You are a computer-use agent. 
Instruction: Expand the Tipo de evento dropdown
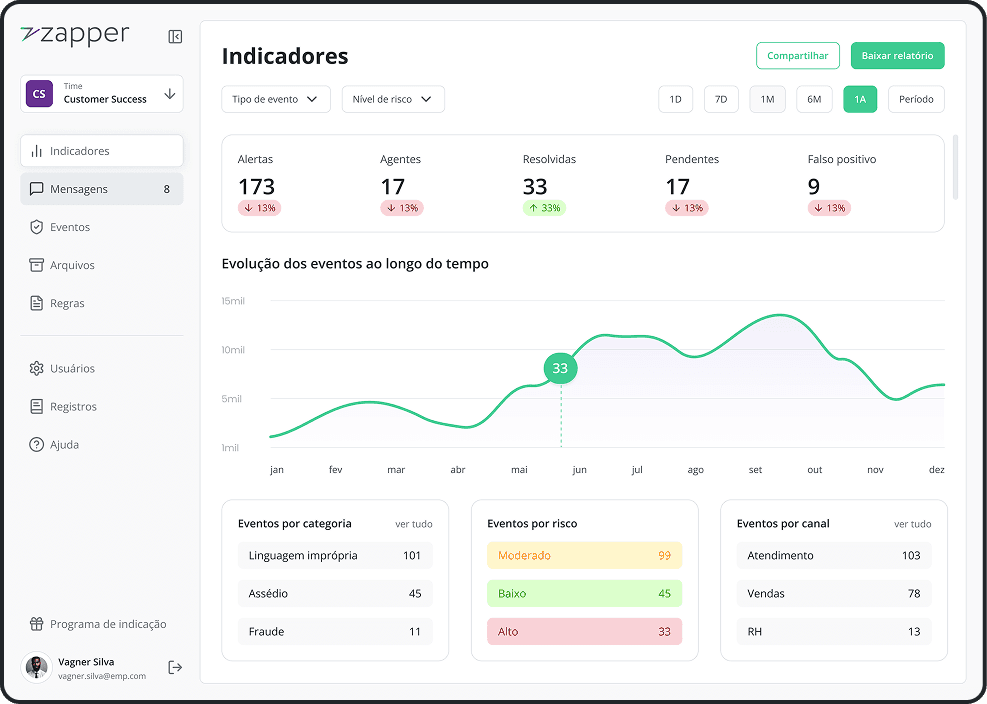(276, 99)
